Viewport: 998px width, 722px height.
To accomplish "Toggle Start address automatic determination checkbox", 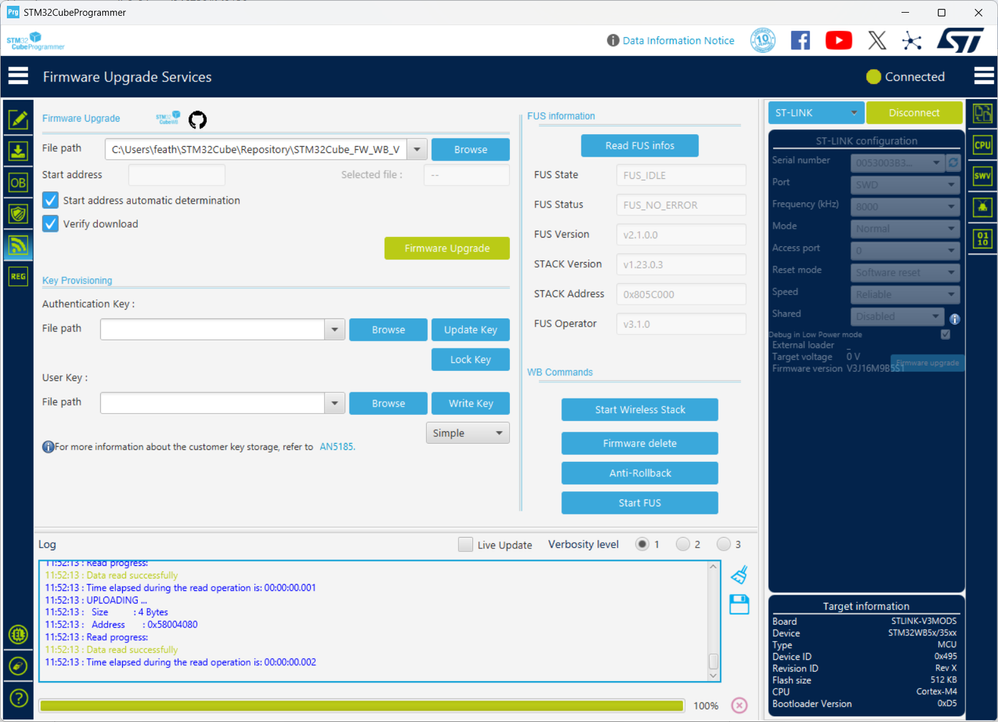I will click(x=50, y=200).
